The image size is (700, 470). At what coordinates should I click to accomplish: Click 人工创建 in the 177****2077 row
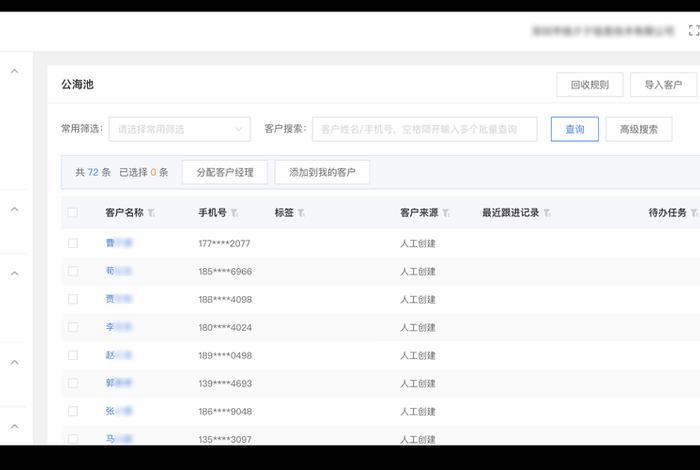[418, 244]
